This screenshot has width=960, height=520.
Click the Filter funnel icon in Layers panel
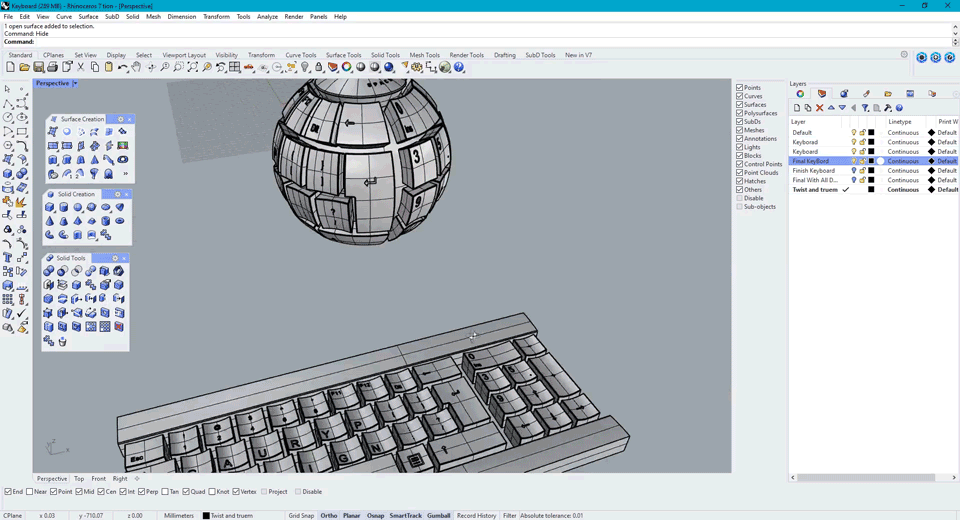[865, 108]
